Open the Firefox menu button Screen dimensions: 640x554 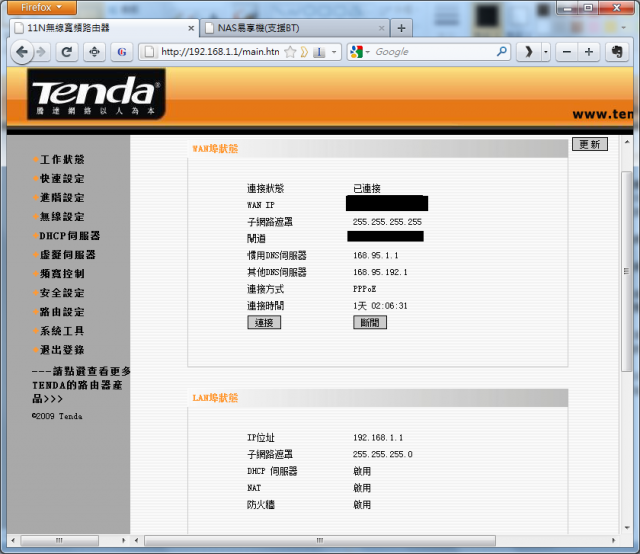tap(41, 7)
